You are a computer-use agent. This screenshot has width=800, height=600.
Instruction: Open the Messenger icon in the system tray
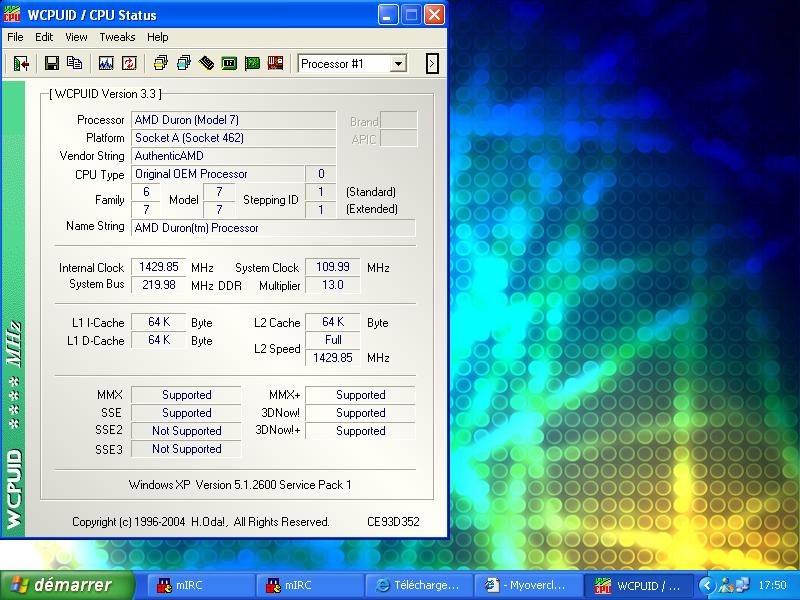[x=727, y=585]
